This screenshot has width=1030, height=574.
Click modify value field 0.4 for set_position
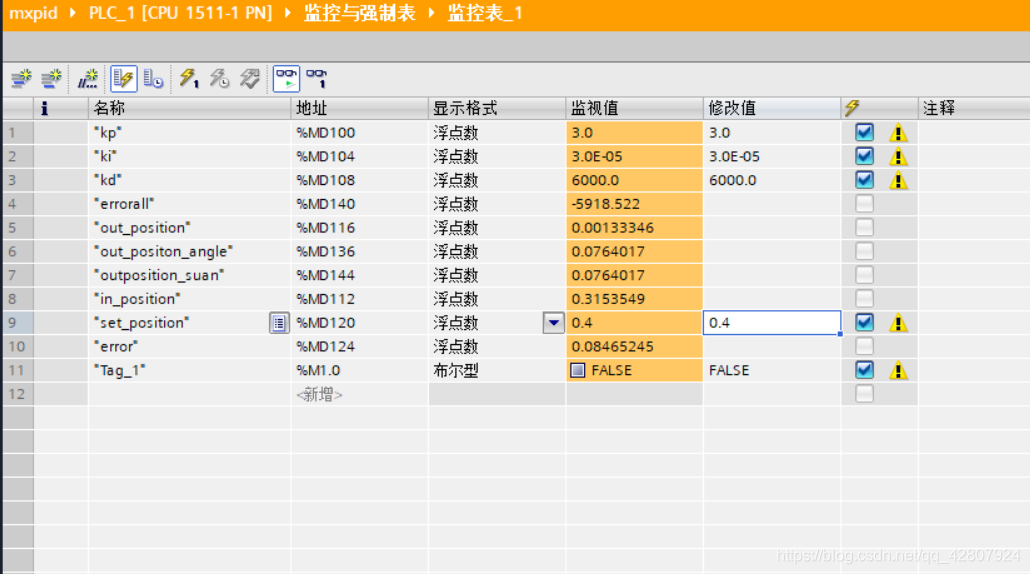tap(772, 322)
